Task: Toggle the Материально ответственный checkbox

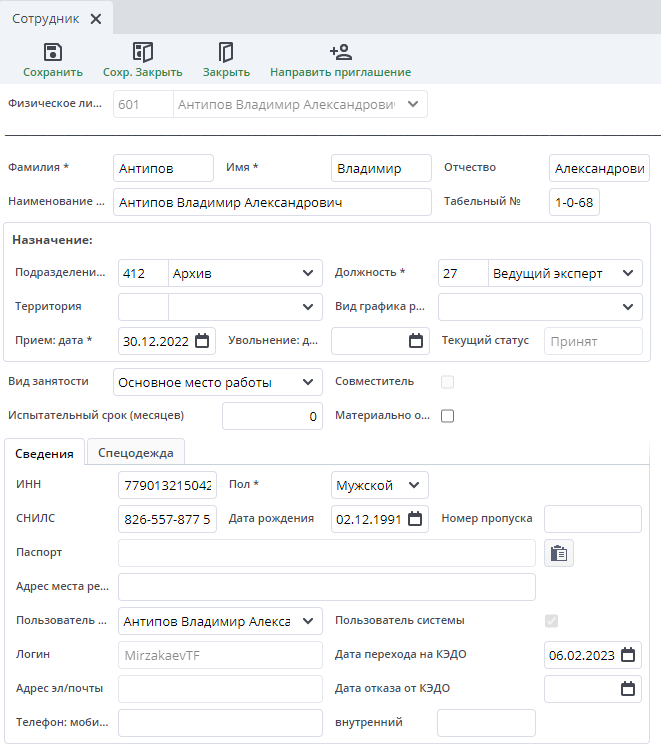Action: [447, 416]
